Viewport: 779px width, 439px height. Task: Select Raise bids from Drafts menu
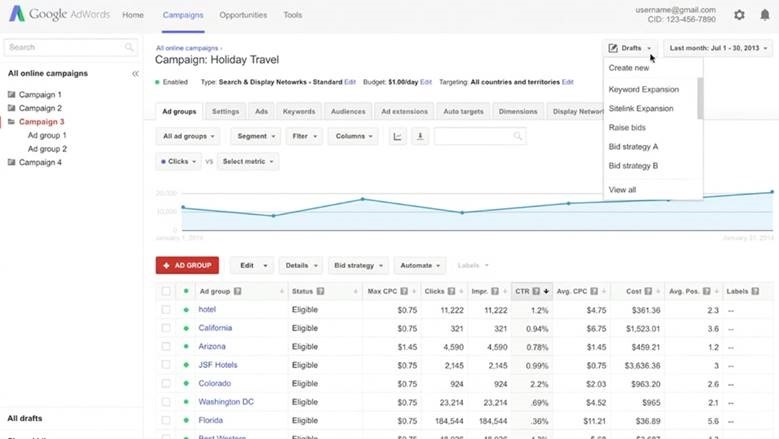[627, 128]
